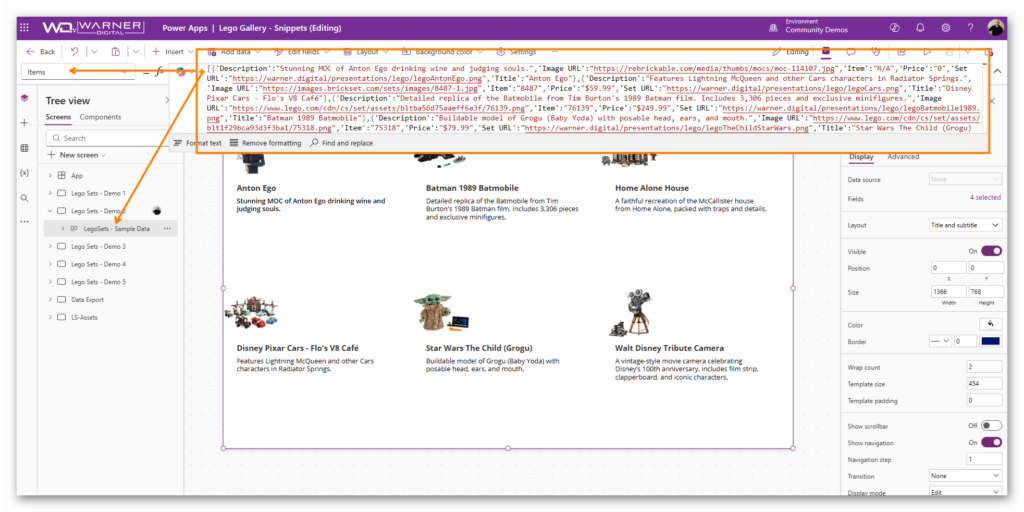Image resolution: width=1024 pixels, height=512 pixels.
Task: Click the dark blue border color swatch
Action: point(991,341)
